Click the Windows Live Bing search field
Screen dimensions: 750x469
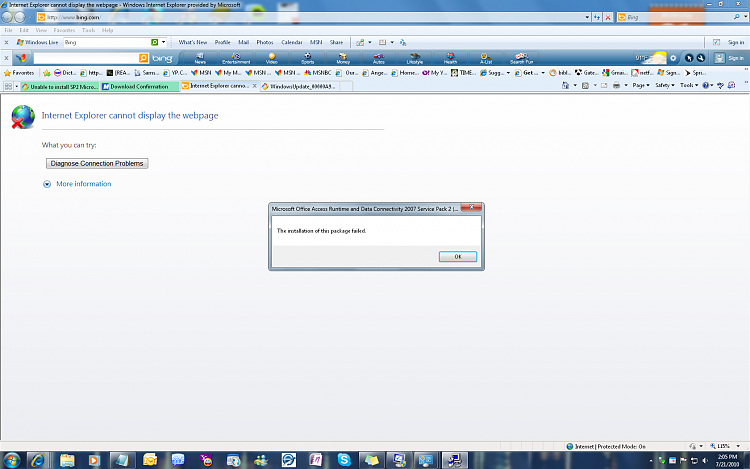tap(107, 42)
